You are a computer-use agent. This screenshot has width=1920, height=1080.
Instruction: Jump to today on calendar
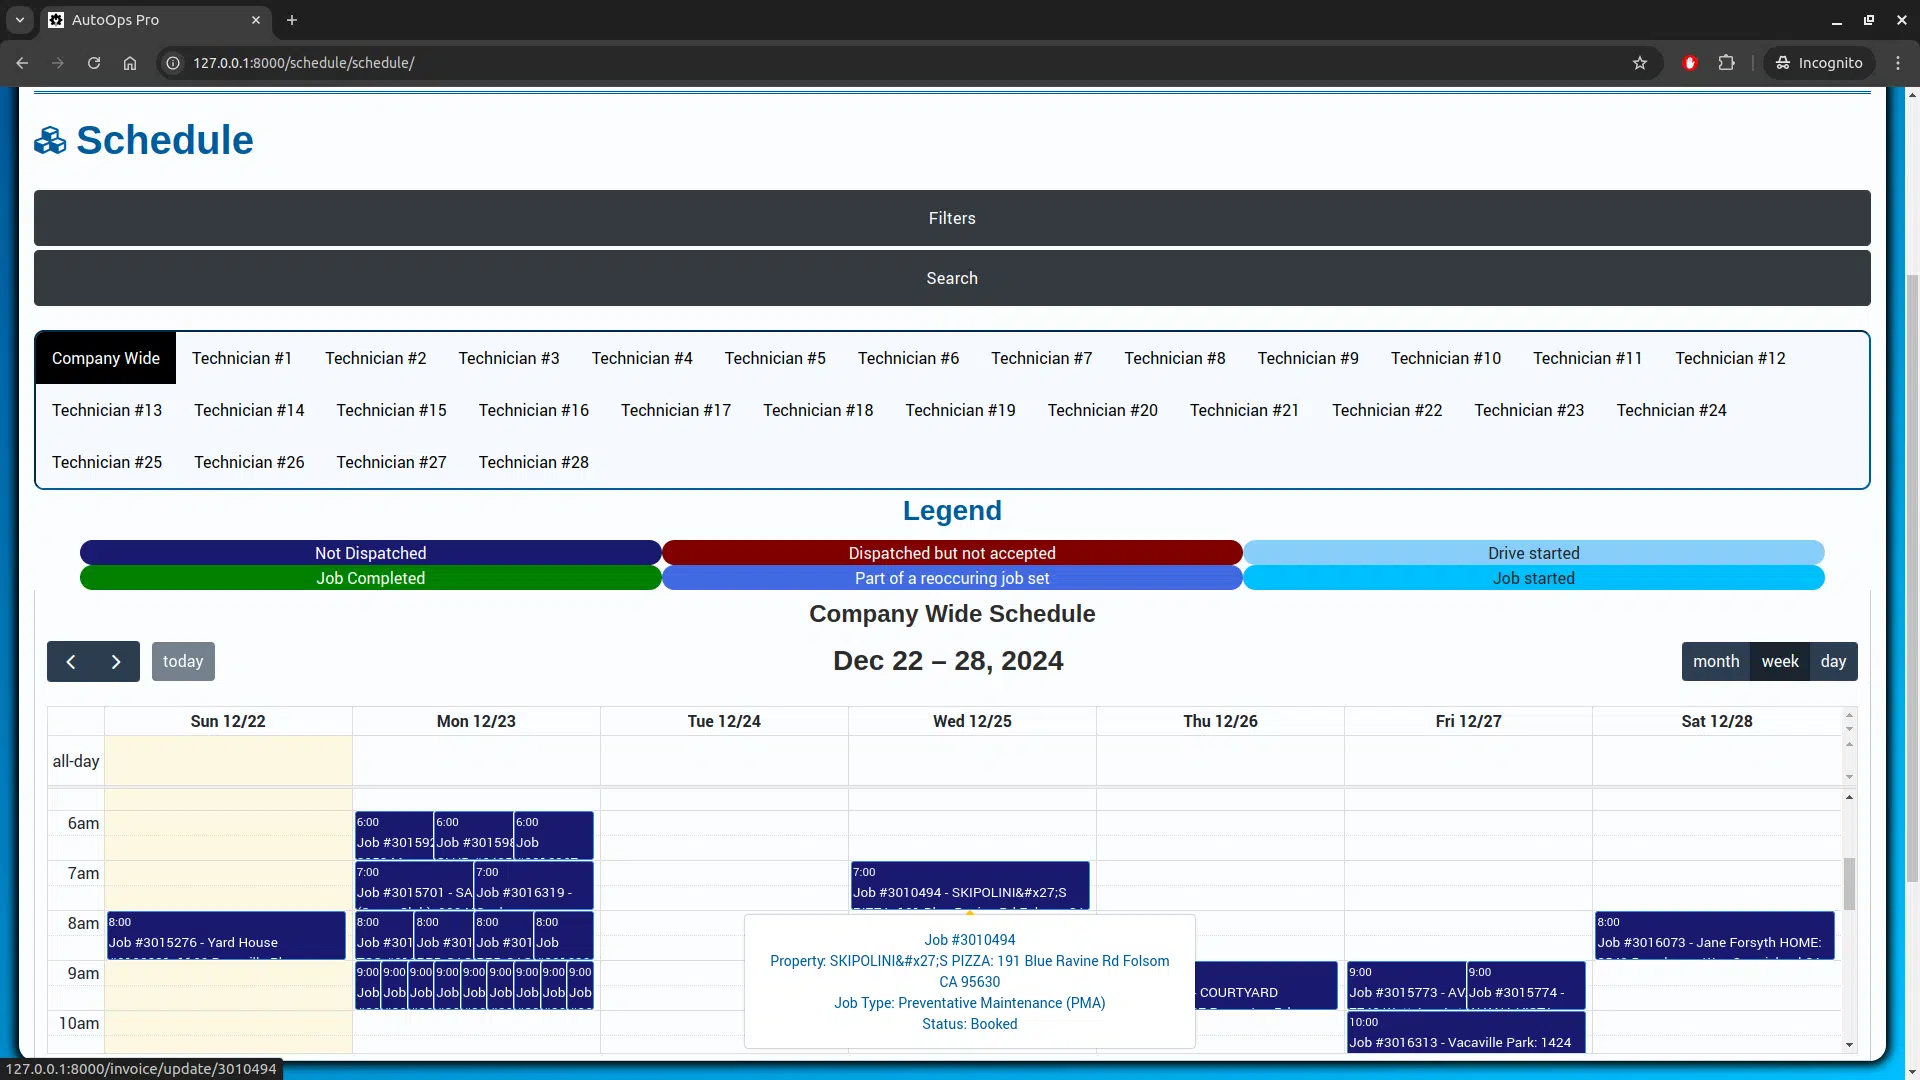tap(183, 662)
